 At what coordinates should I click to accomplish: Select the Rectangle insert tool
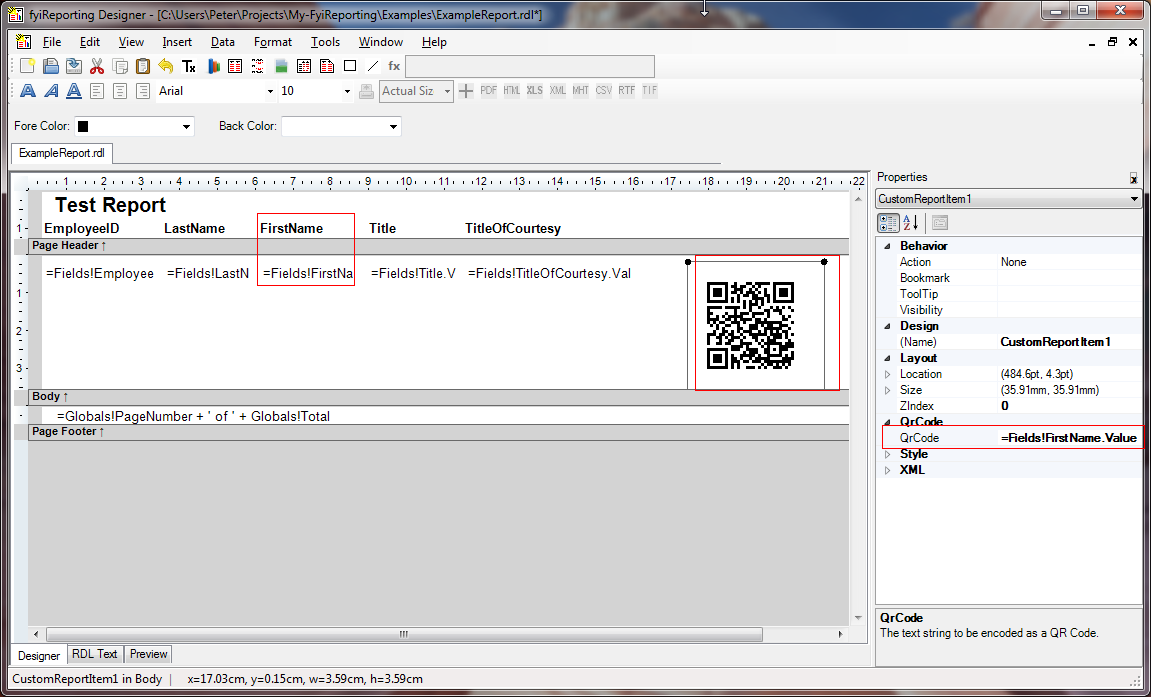(x=350, y=66)
